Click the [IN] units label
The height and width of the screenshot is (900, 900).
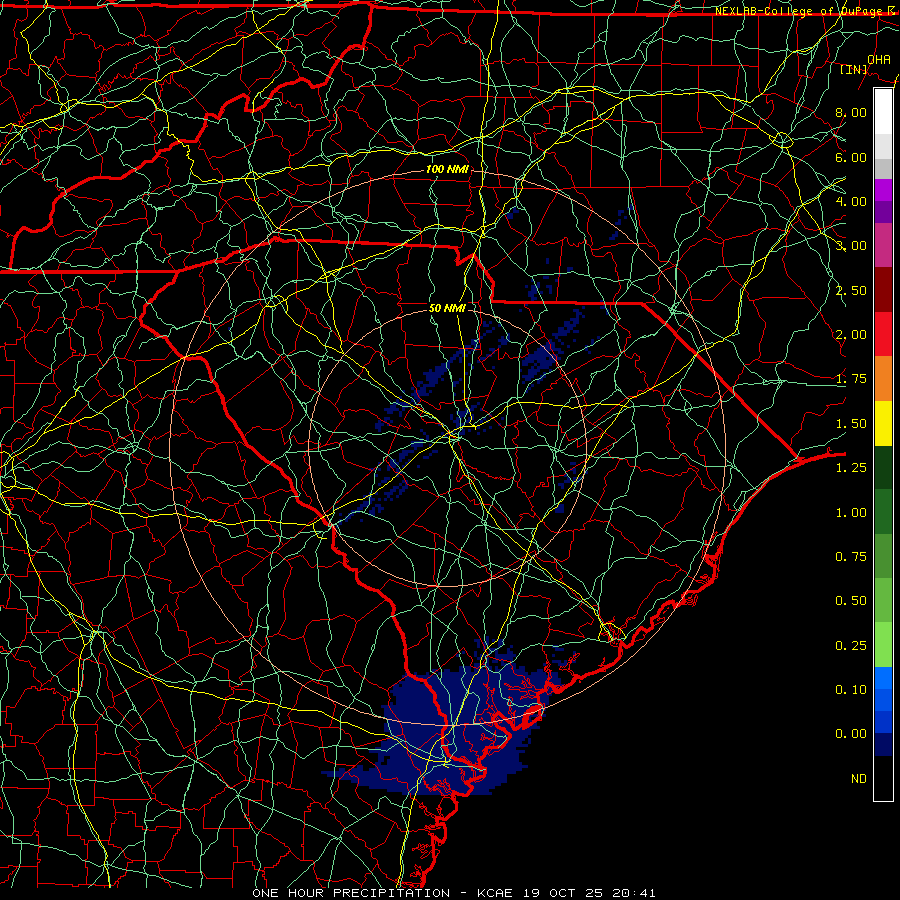(x=854, y=69)
